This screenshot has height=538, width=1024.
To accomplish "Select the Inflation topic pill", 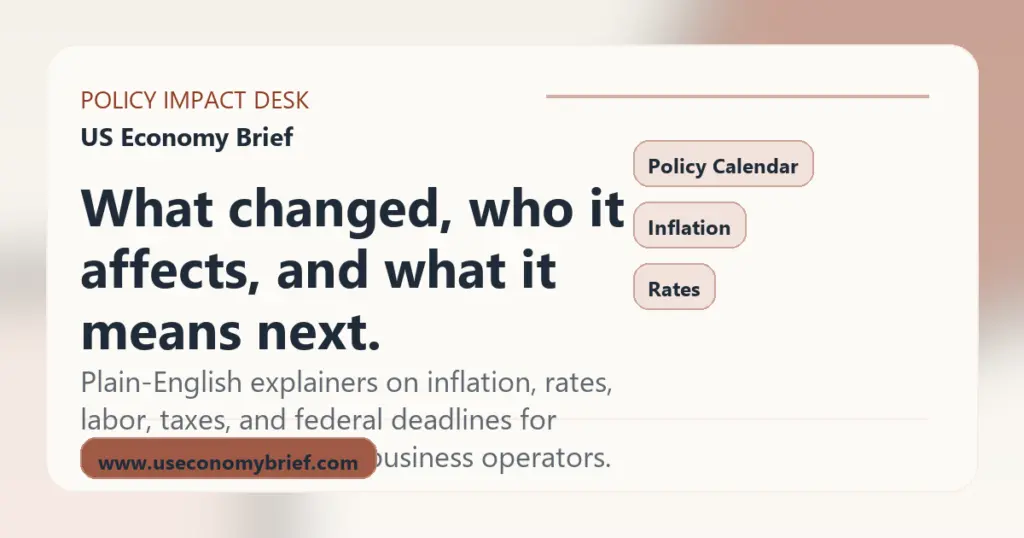I will tap(689, 226).
